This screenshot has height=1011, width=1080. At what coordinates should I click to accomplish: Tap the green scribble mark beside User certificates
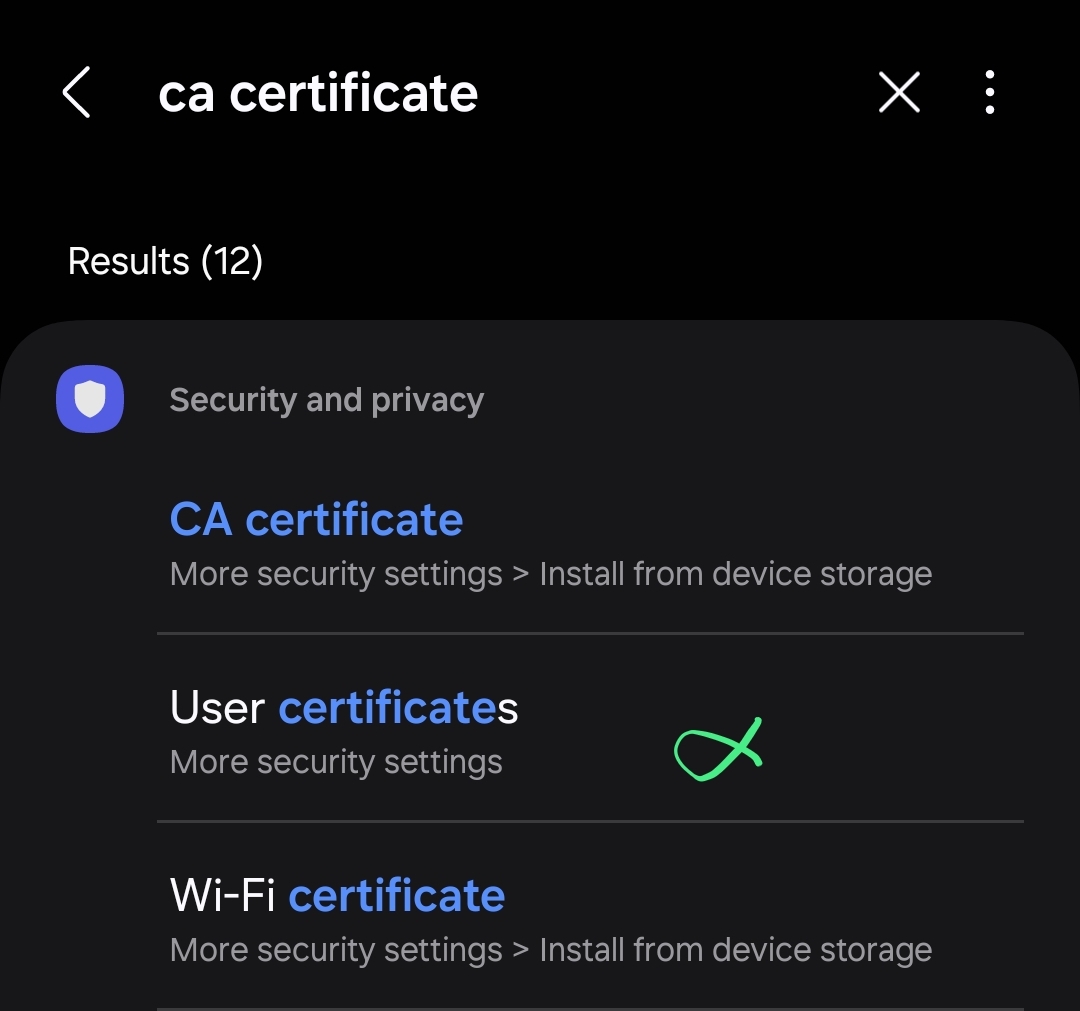pos(718,749)
